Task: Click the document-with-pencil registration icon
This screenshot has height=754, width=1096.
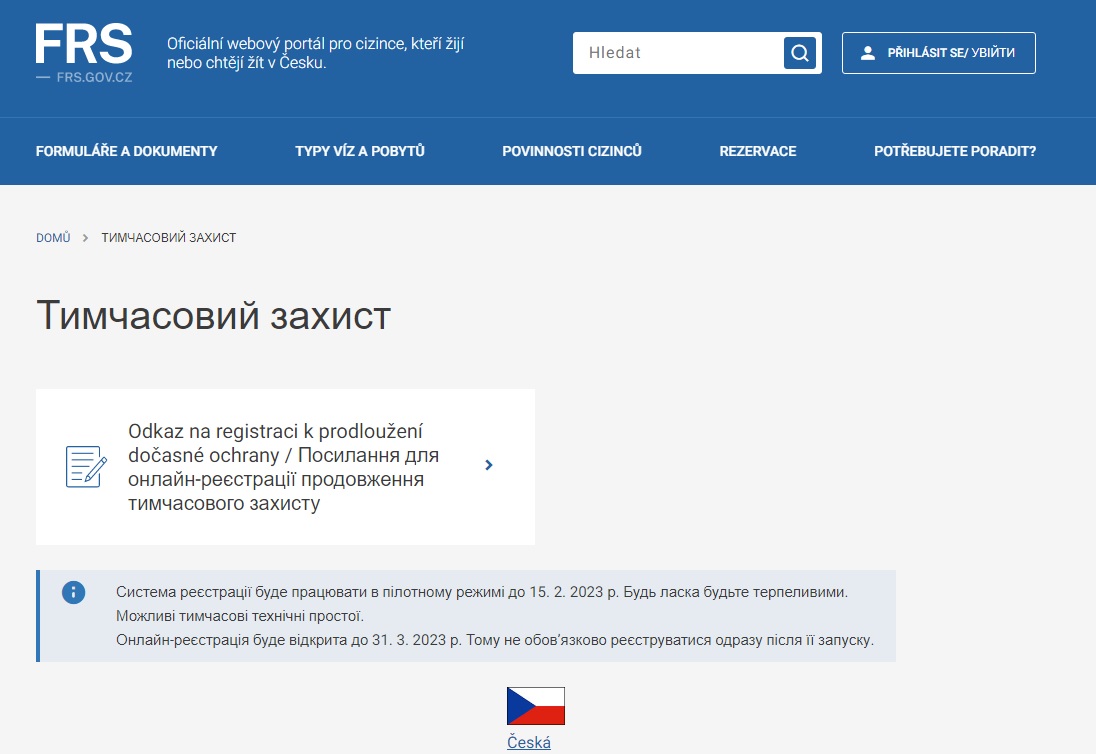Action: coord(86,466)
